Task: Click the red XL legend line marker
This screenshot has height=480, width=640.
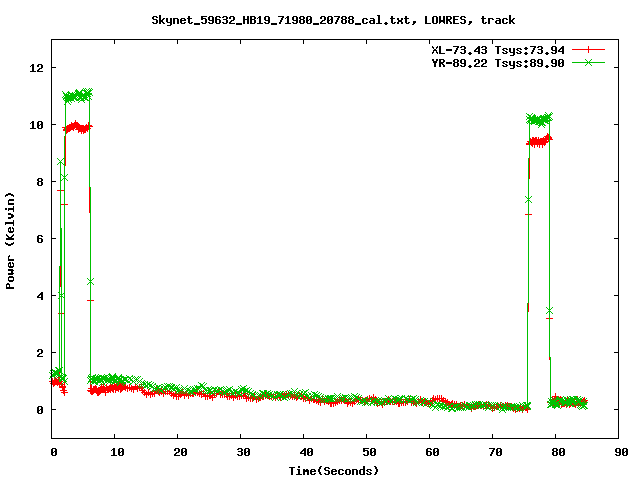Action: 588,50
